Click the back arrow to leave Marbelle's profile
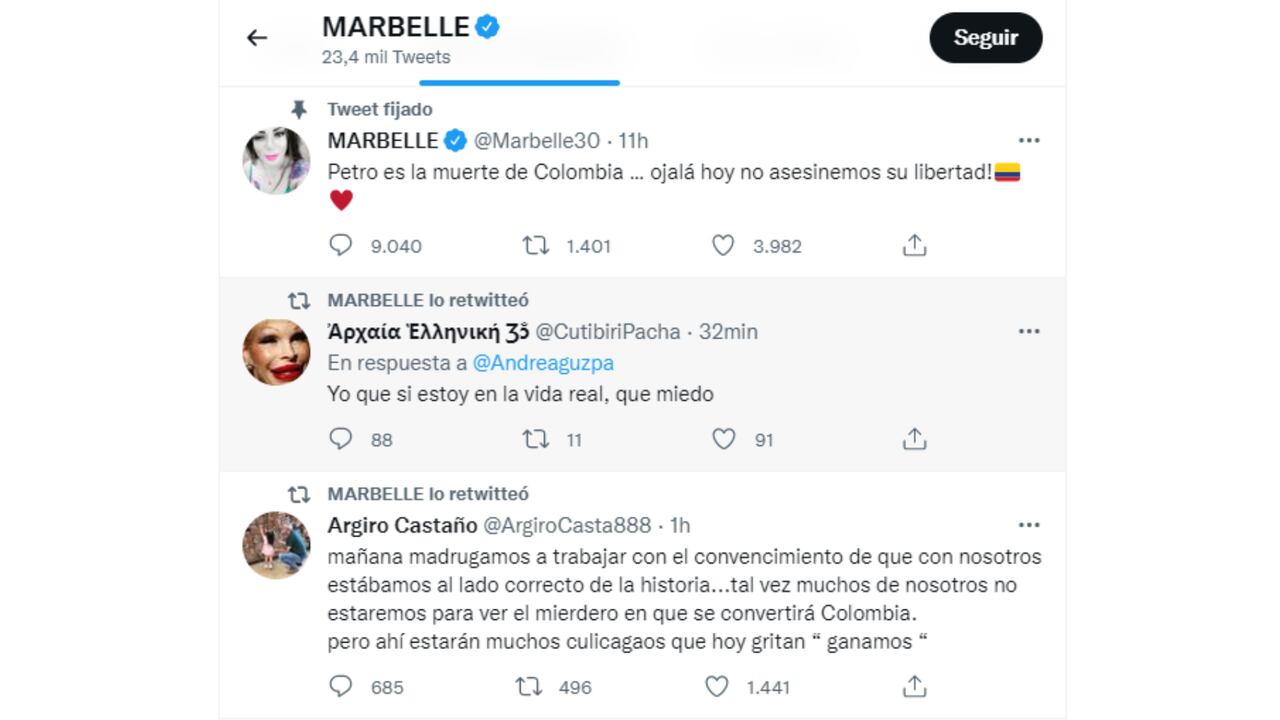 coord(256,37)
